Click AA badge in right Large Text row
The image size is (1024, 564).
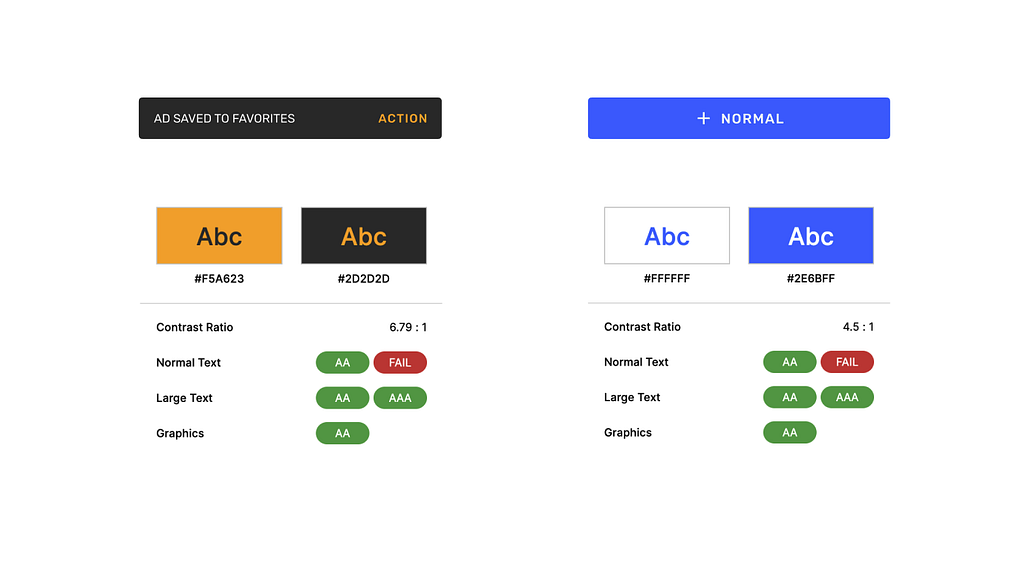[x=790, y=397]
